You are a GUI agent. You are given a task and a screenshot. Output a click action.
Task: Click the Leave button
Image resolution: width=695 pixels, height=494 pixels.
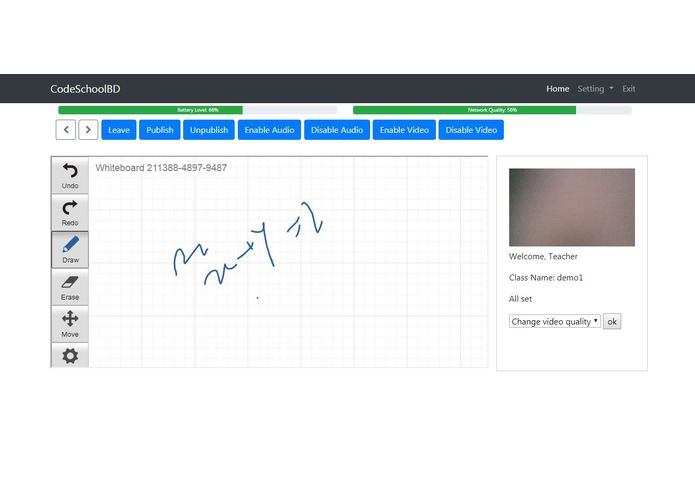pyautogui.click(x=119, y=130)
